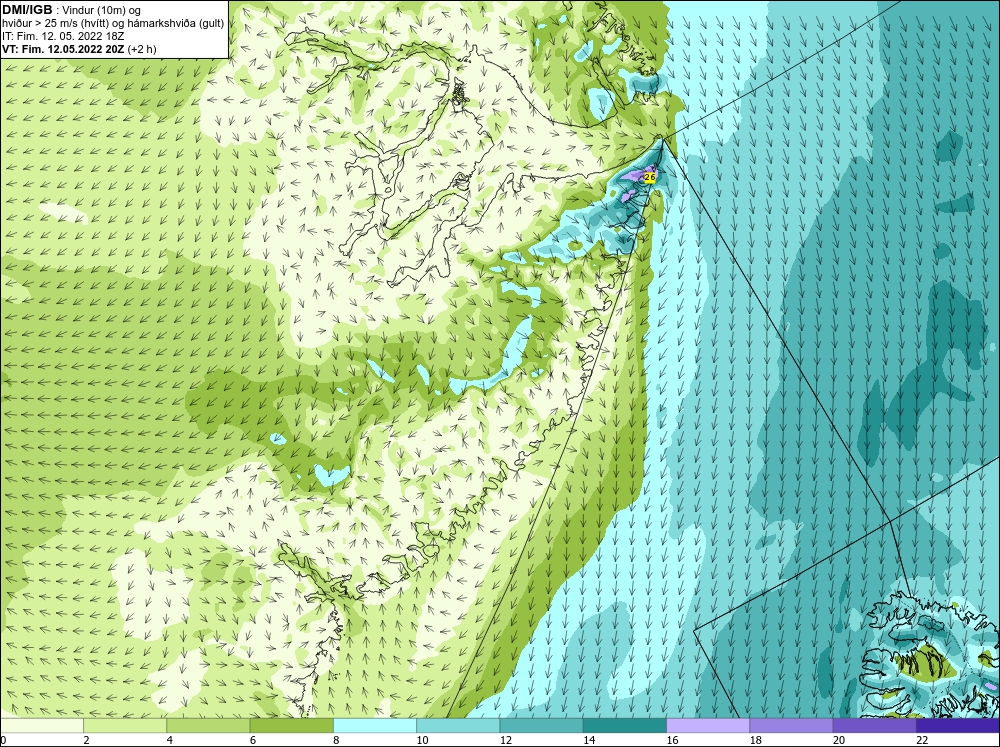Click the legend scale label '22'
The image size is (1000, 747).
pyautogui.click(x=922, y=740)
